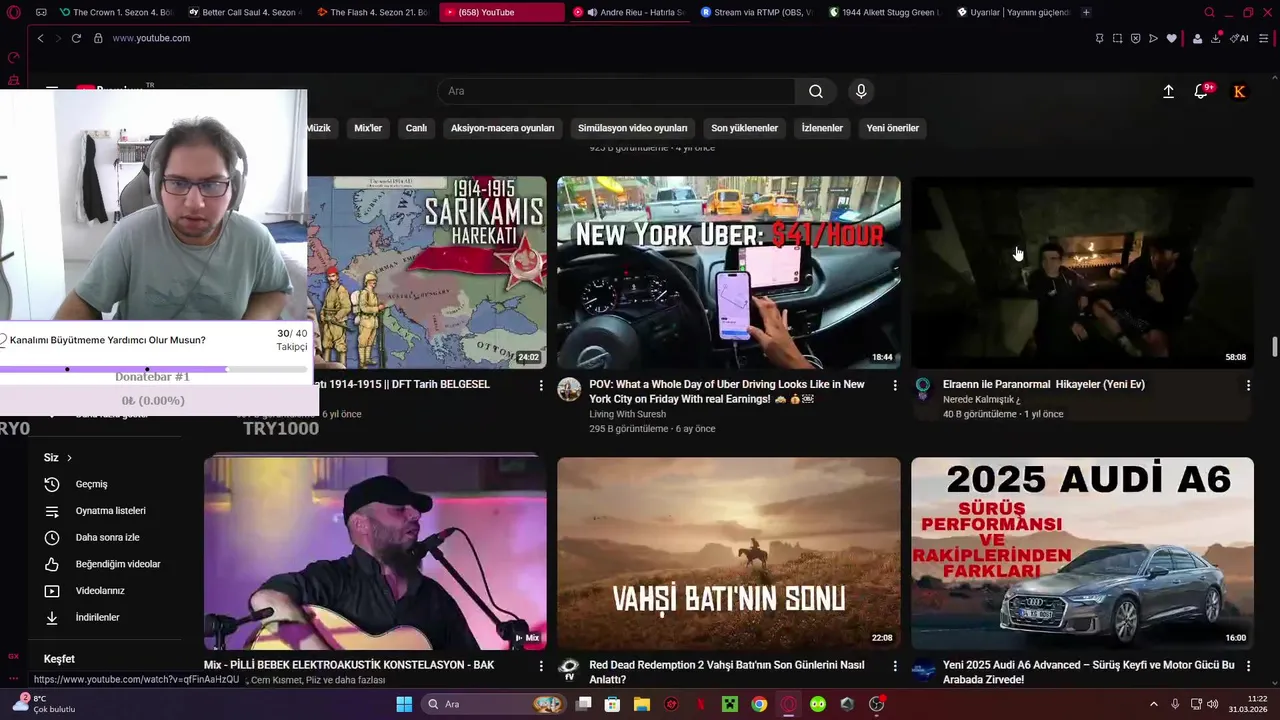Open the Windows Start button
This screenshot has width=1280, height=720.
point(404,704)
